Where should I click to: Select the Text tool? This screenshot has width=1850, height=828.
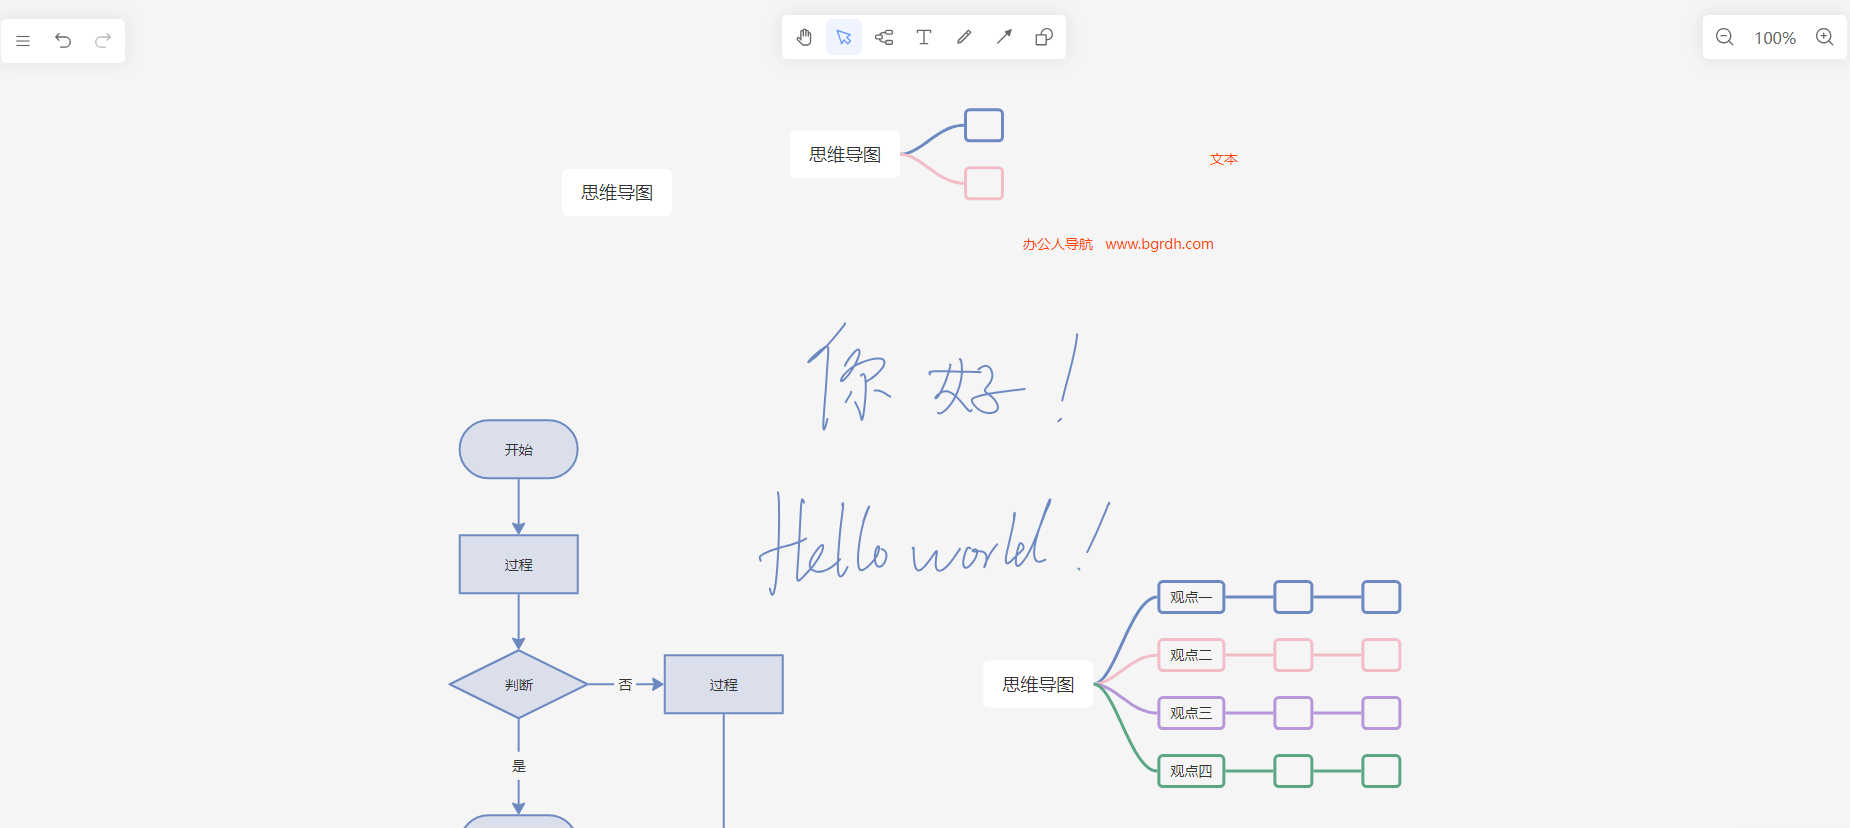(924, 37)
